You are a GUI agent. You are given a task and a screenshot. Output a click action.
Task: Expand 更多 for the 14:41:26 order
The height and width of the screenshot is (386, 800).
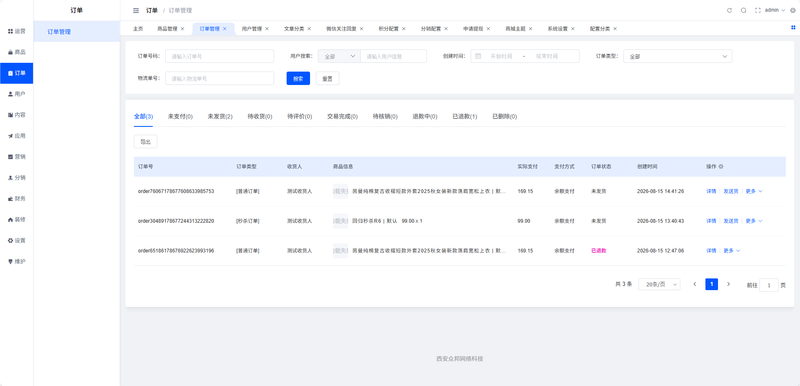754,191
